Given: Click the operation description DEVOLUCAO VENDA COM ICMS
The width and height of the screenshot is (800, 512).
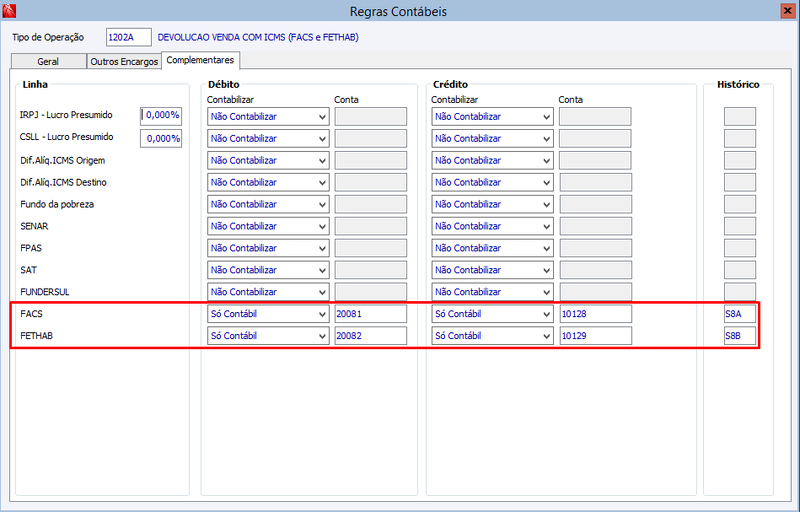Looking at the screenshot, I should click(x=258, y=37).
